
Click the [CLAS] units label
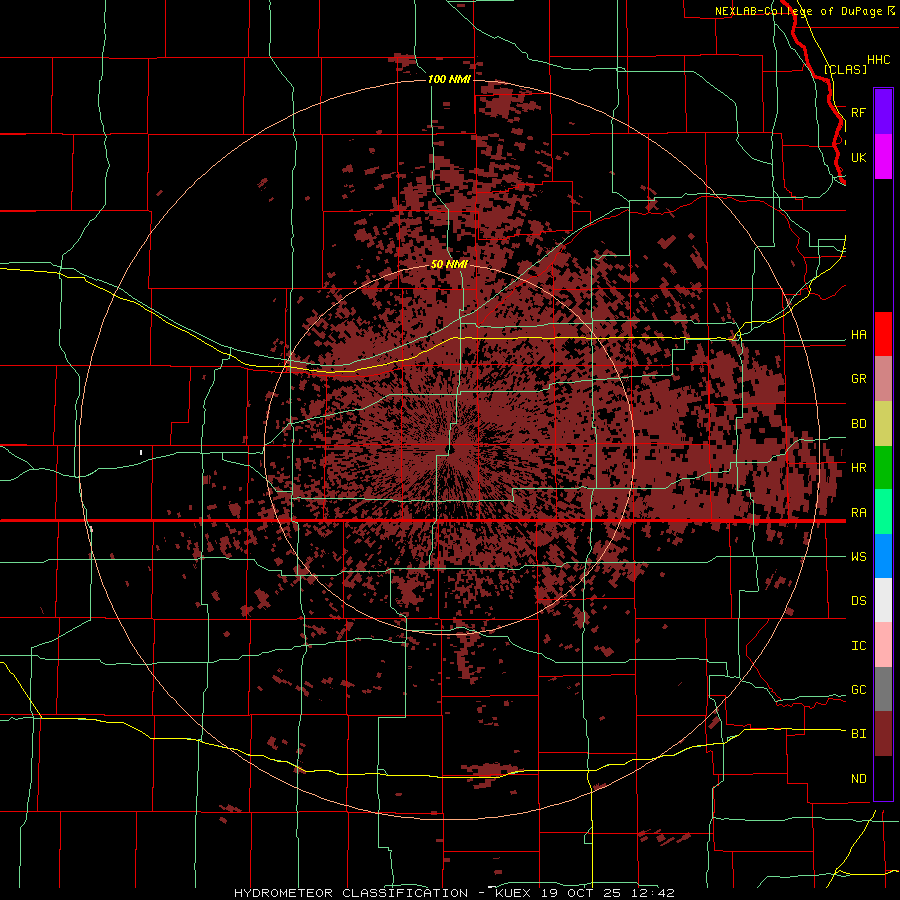pyautogui.click(x=845, y=69)
